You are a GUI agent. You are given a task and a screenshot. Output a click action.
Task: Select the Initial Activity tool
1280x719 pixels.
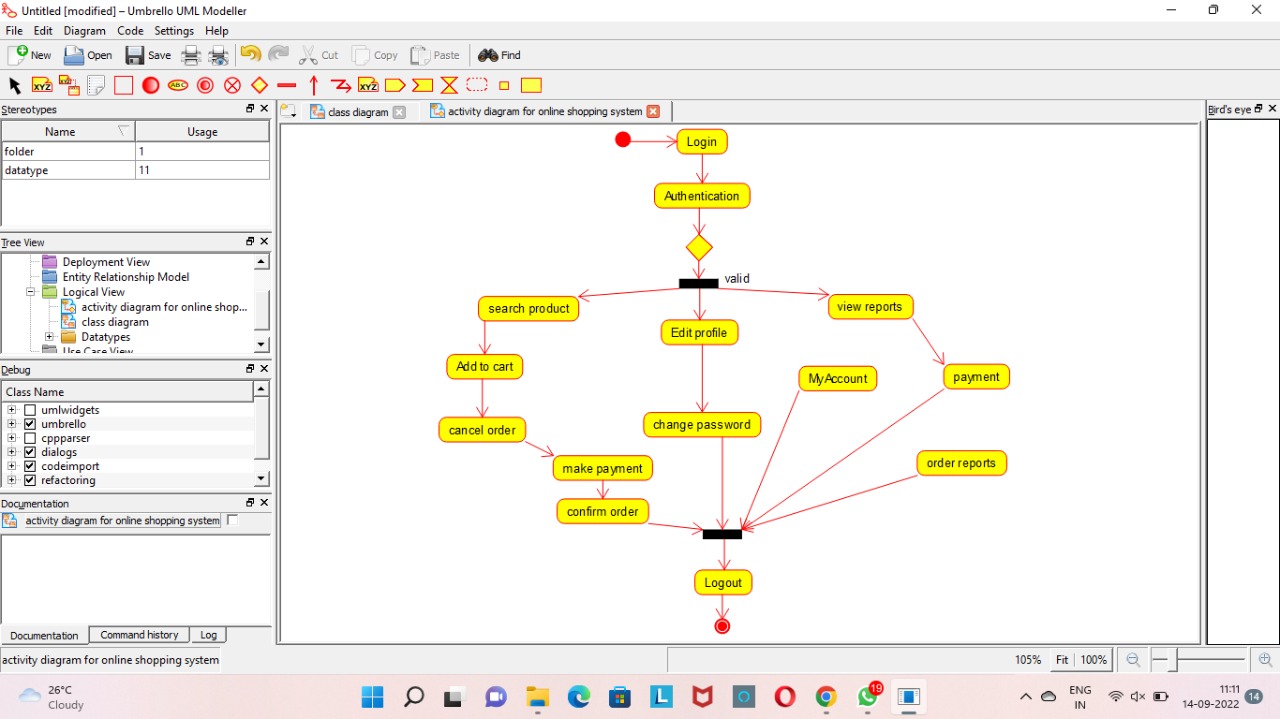click(x=150, y=85)
